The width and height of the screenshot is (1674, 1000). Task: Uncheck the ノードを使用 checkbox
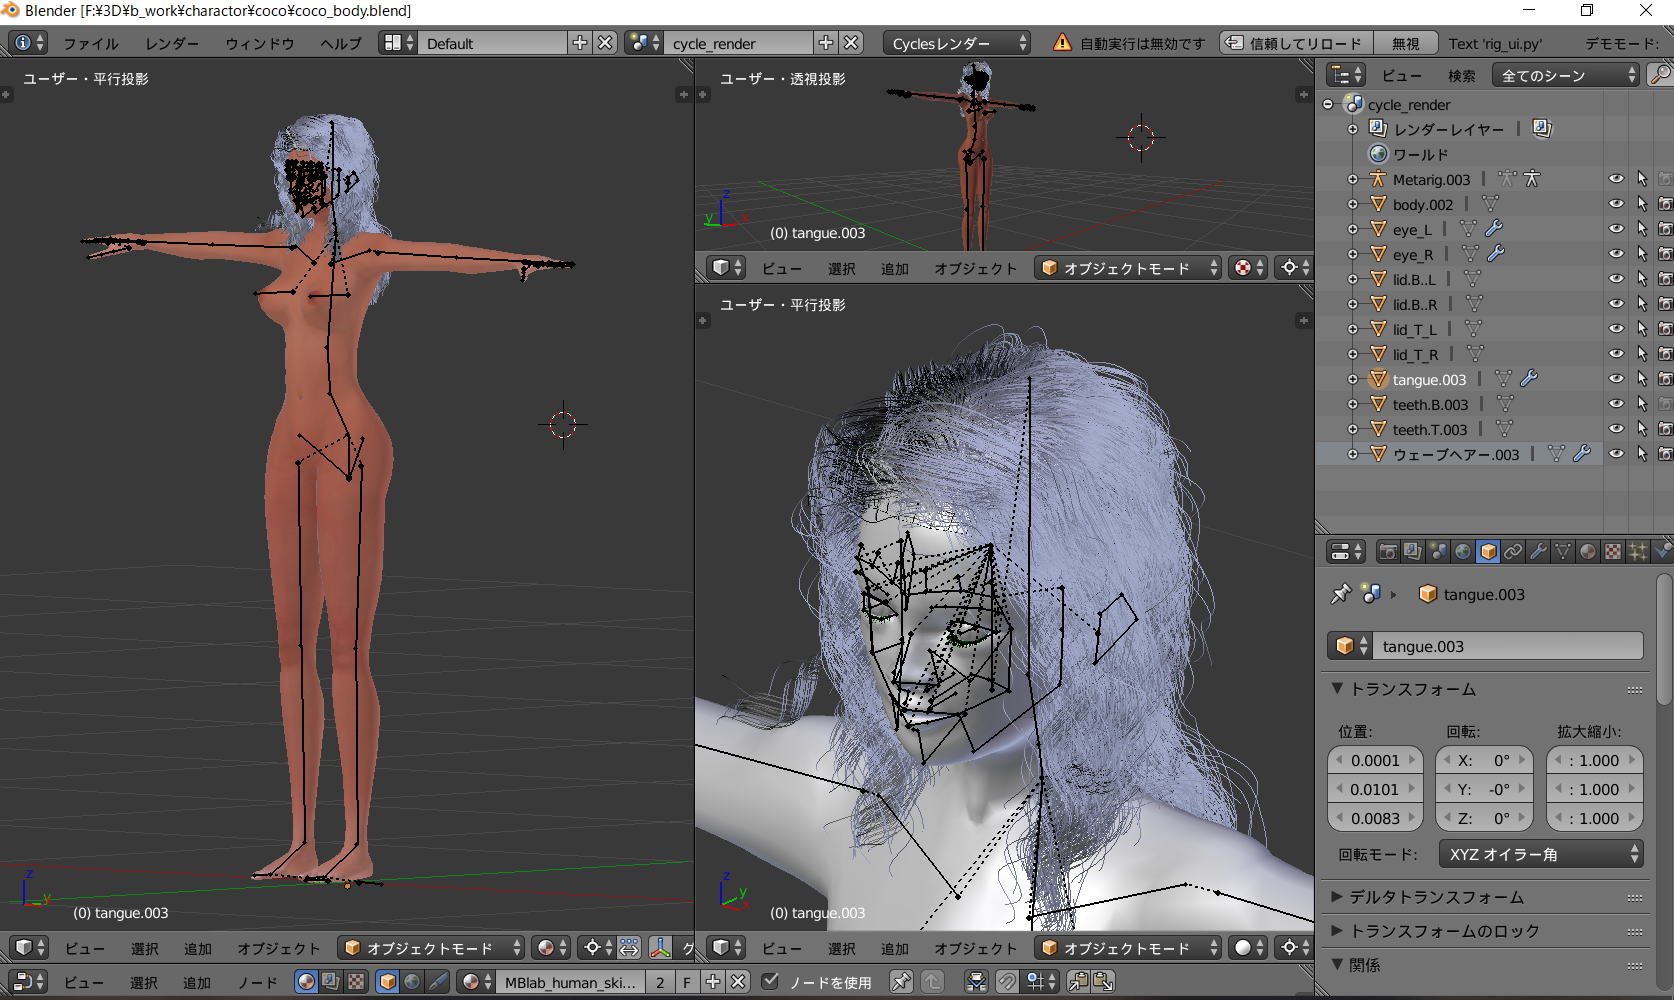tap(770, 982)
